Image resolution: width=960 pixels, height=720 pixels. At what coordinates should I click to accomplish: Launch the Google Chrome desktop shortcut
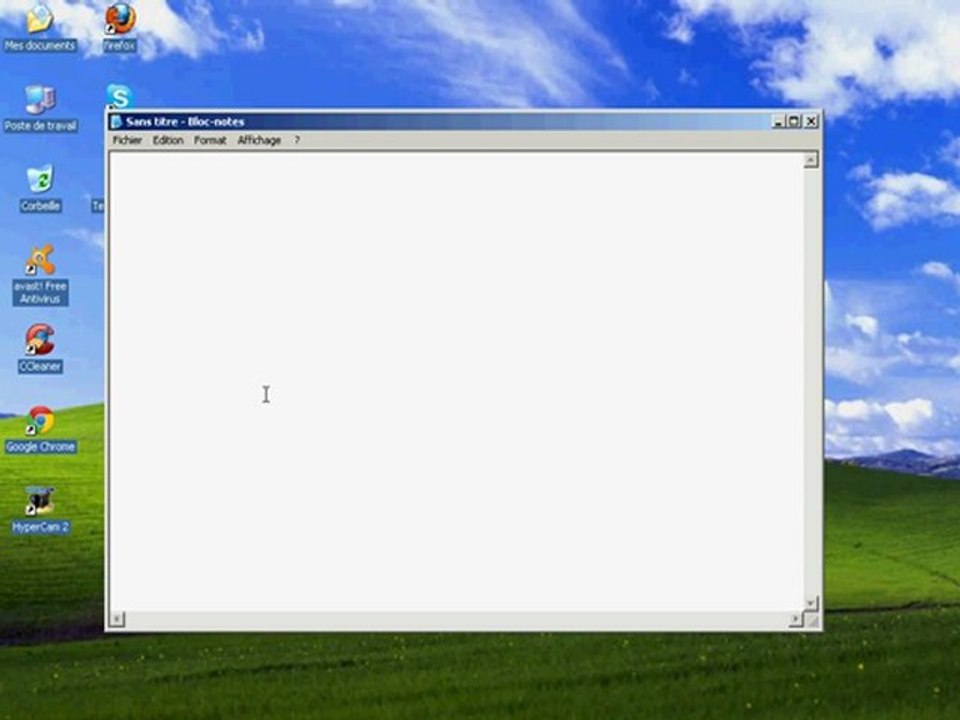point(40,429)
